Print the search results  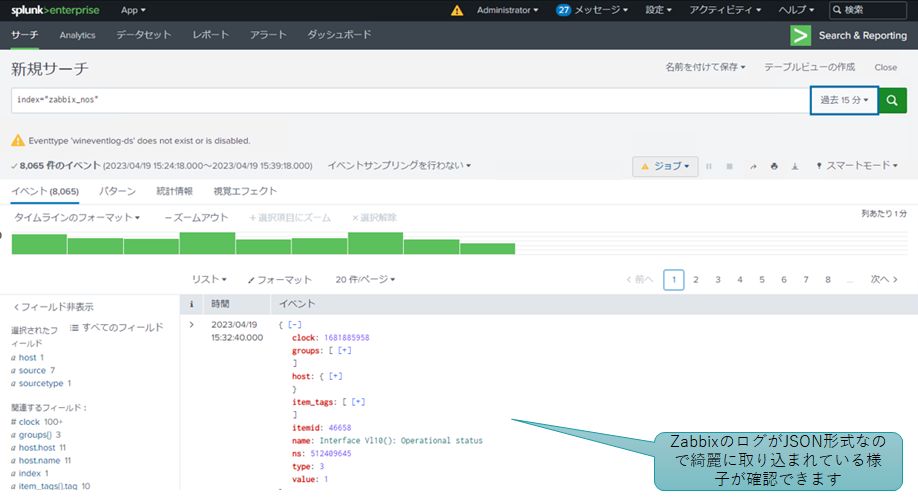774,166
